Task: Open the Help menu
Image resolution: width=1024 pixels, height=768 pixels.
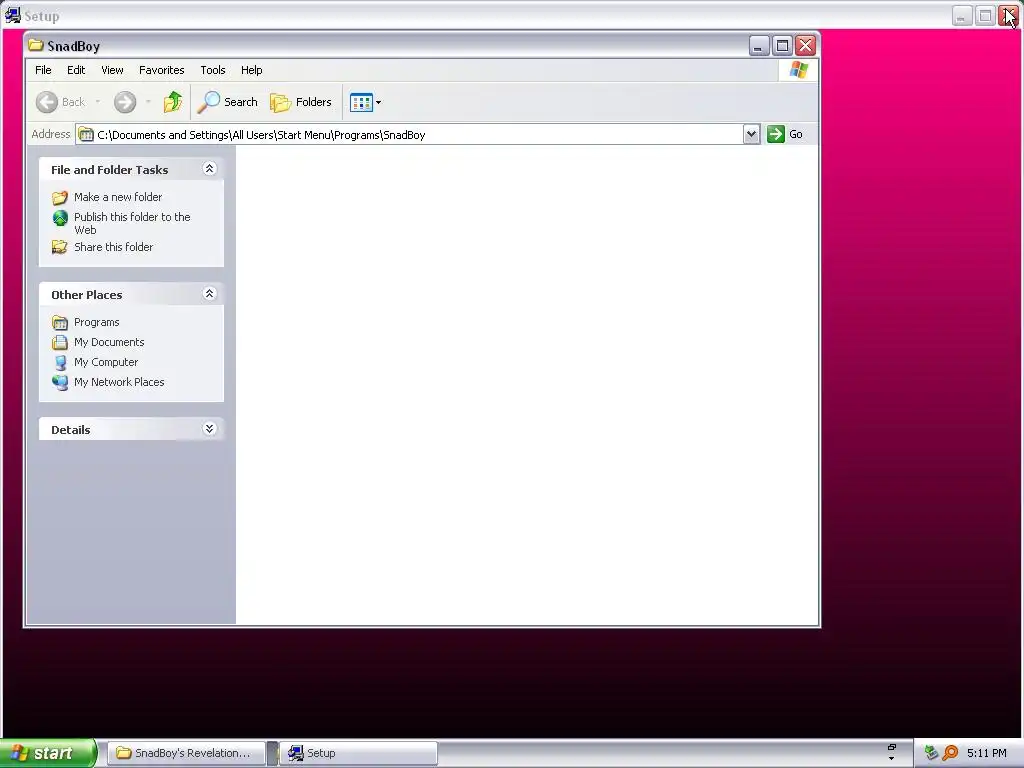Action: [251, 70]
